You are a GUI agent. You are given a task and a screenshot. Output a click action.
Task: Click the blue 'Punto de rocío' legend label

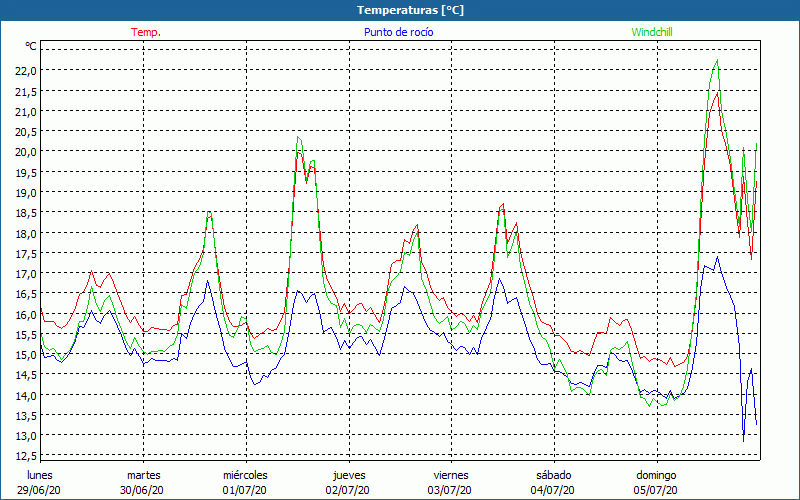(x=398, y=32)
